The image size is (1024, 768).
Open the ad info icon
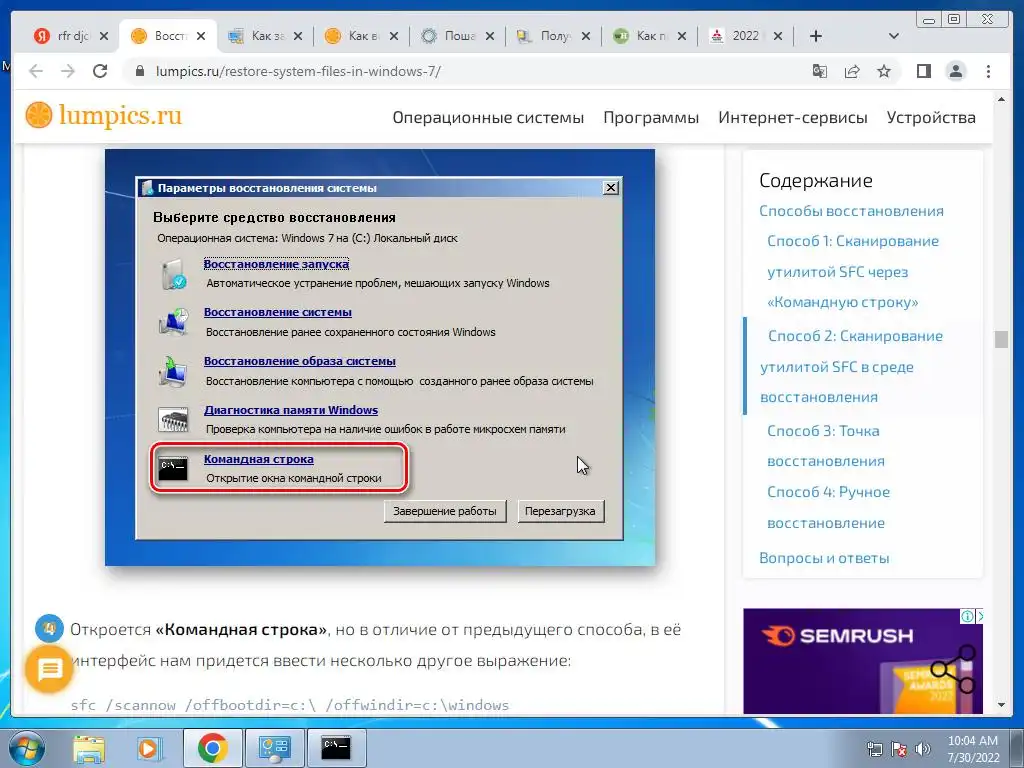click(967, 616)
